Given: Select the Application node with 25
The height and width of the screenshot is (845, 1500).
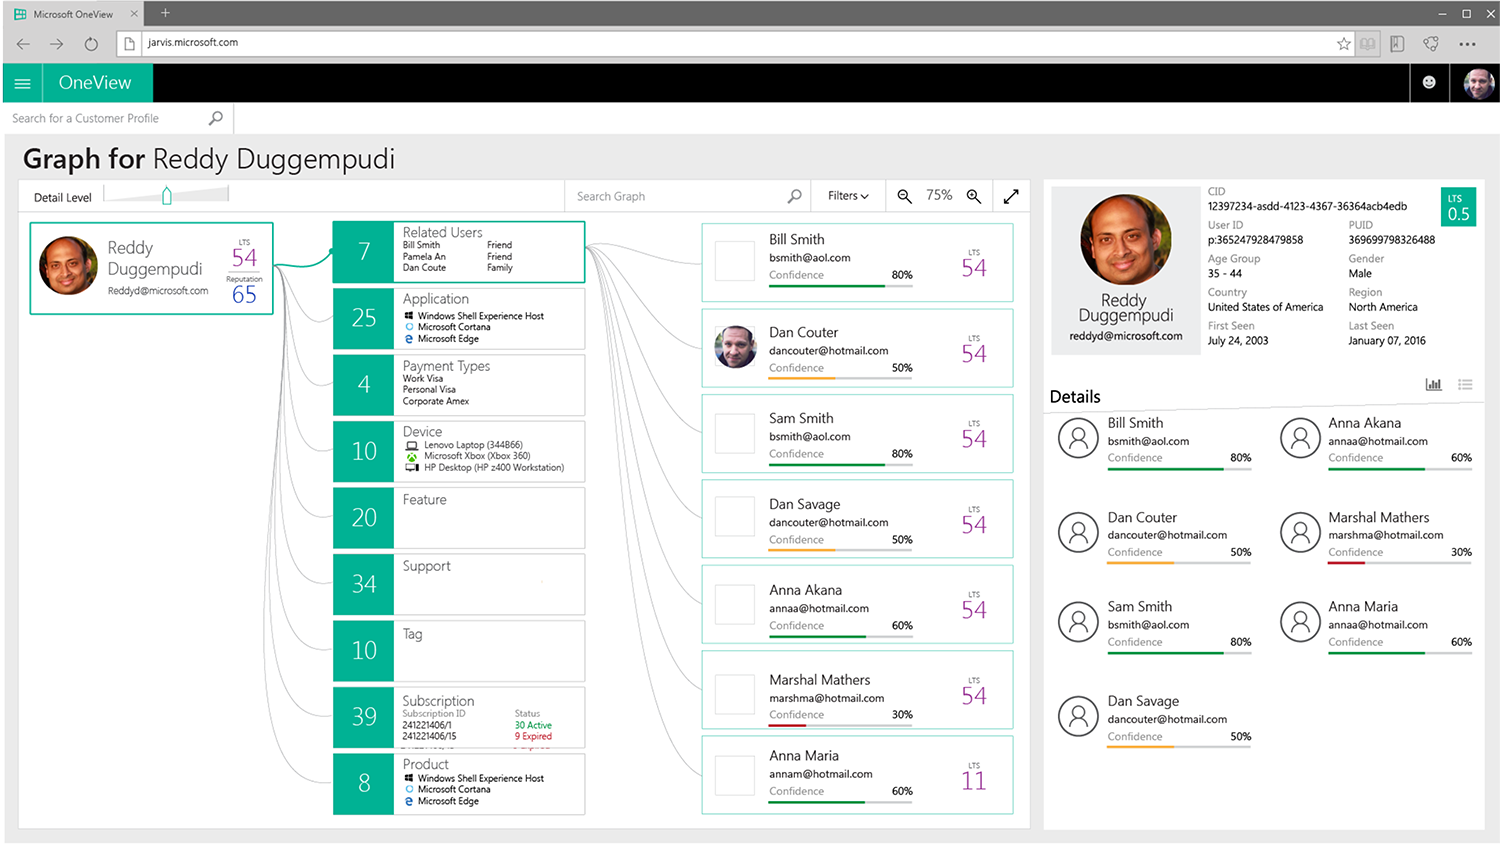Looking at the screenshot, I should point(459,318).
